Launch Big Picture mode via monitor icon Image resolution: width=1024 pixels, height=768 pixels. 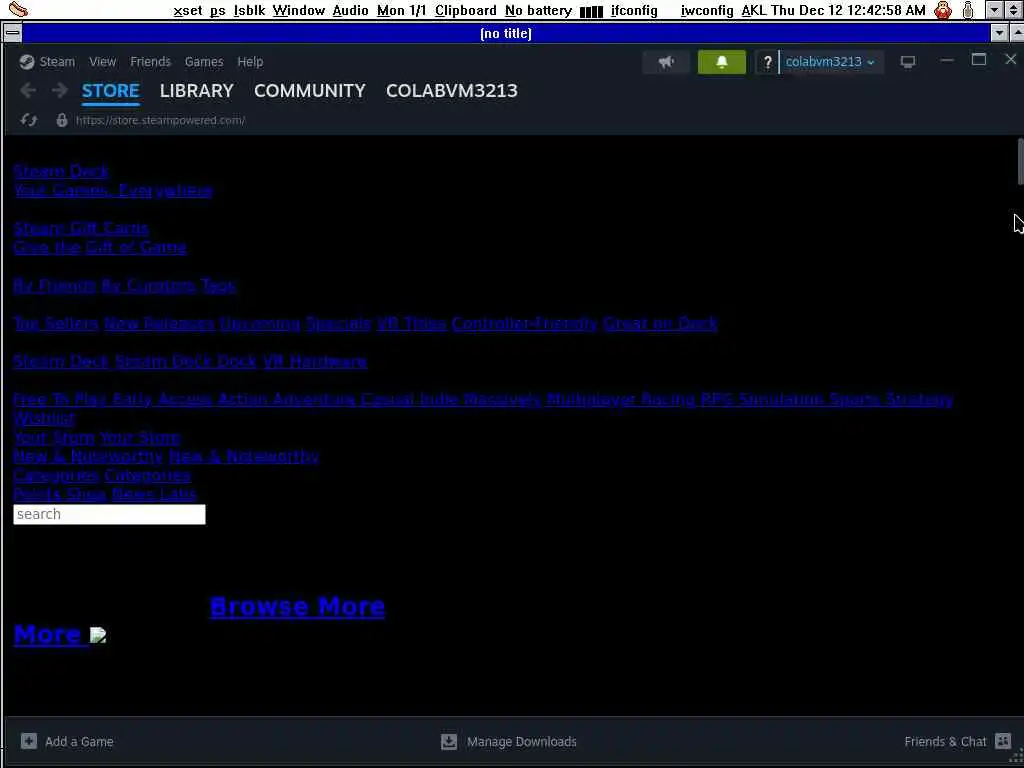908,61
